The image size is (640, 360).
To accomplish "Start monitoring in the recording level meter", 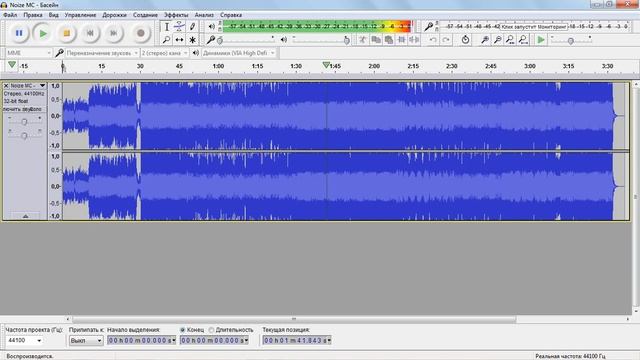I will coord(534,27).
